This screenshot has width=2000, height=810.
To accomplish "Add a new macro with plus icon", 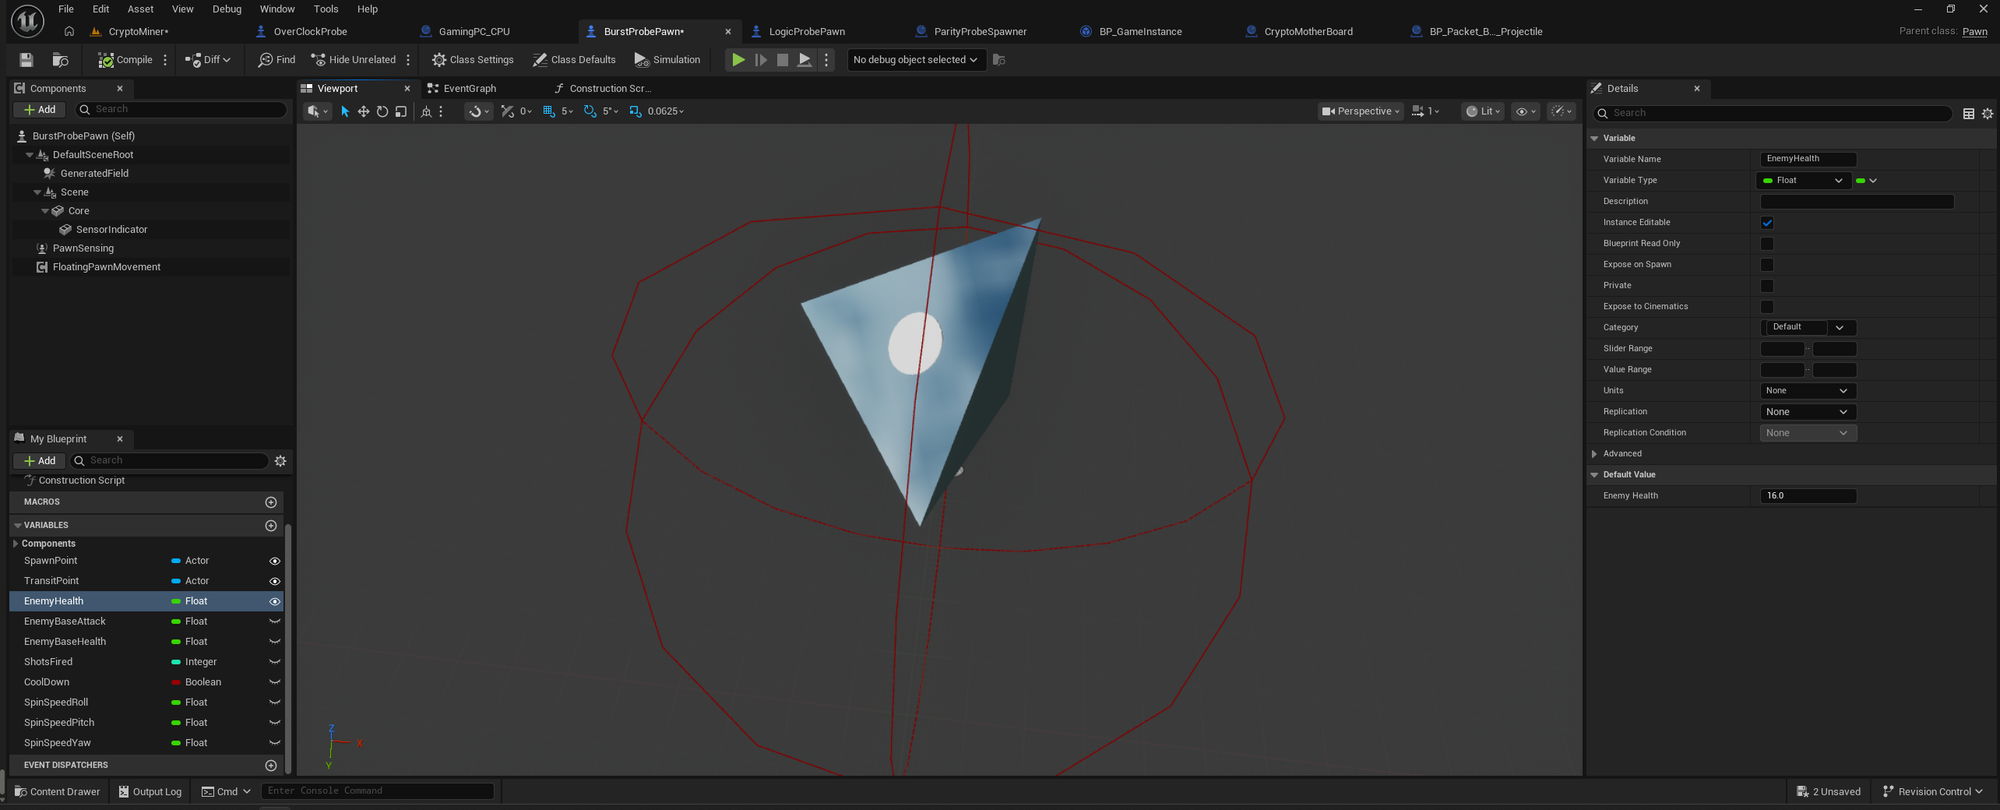I will click(x=271, y=502).
